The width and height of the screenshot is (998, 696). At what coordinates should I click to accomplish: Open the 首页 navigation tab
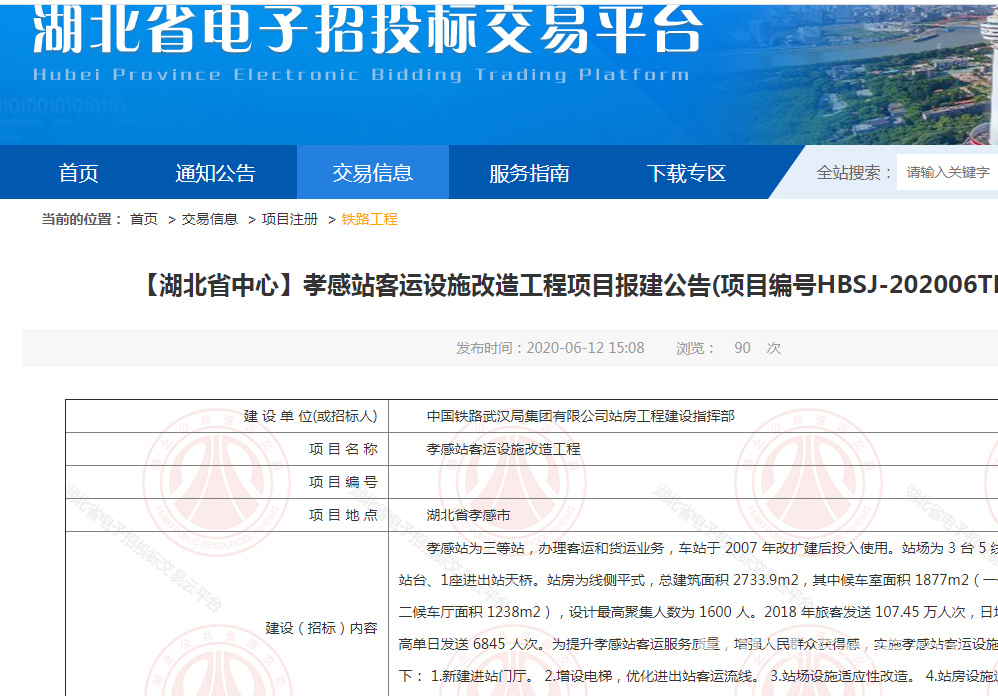point(78,173)
